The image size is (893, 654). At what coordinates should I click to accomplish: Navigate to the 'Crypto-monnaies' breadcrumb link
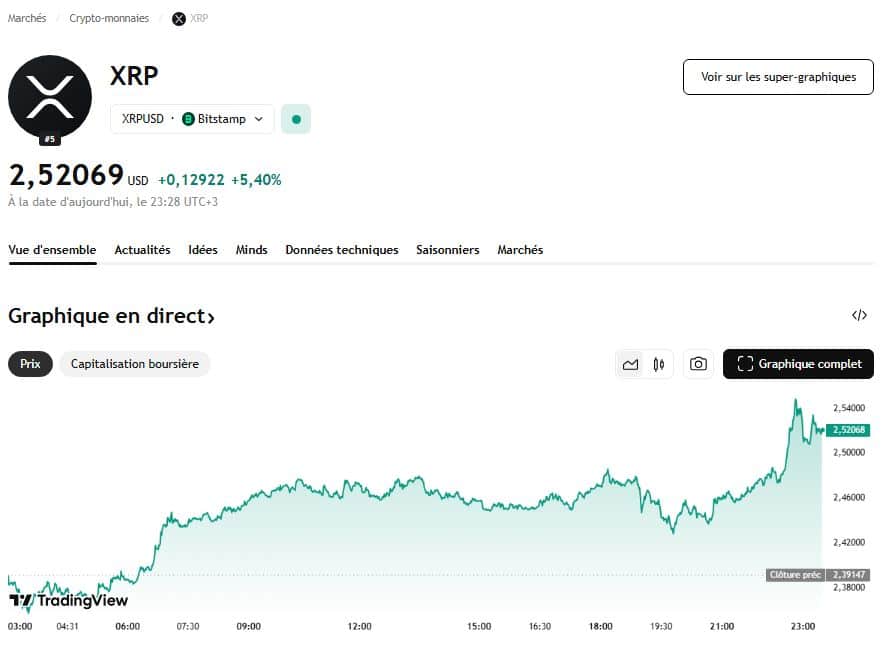[x=108, y=17]
